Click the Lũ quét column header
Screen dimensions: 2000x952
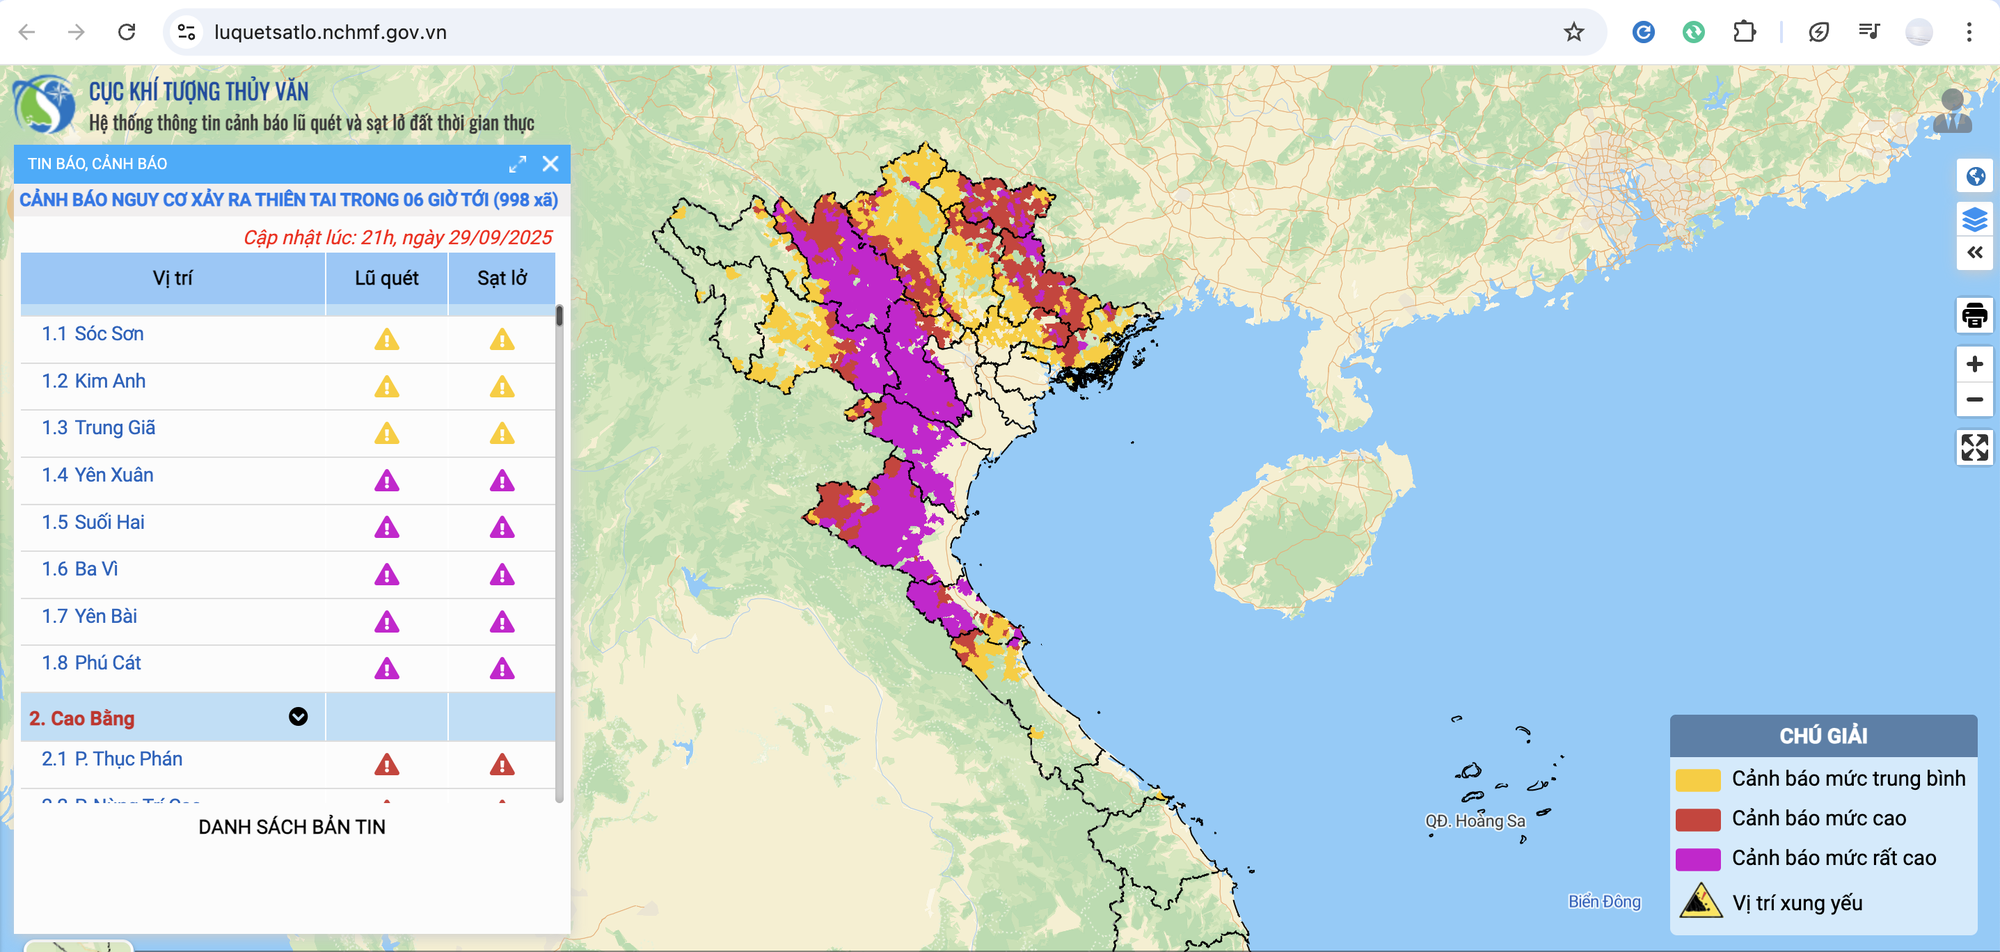(x=386, y=278)
